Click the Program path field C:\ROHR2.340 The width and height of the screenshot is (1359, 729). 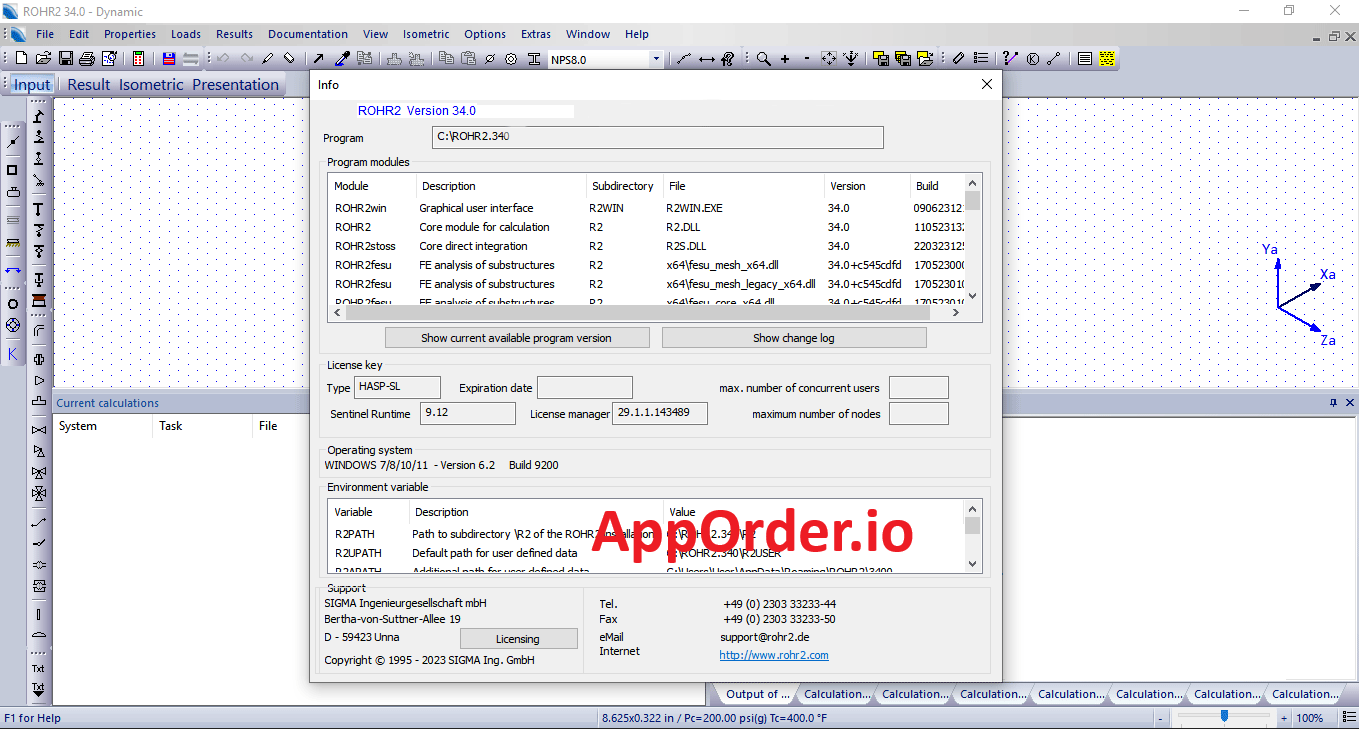[x=658, y=137]
